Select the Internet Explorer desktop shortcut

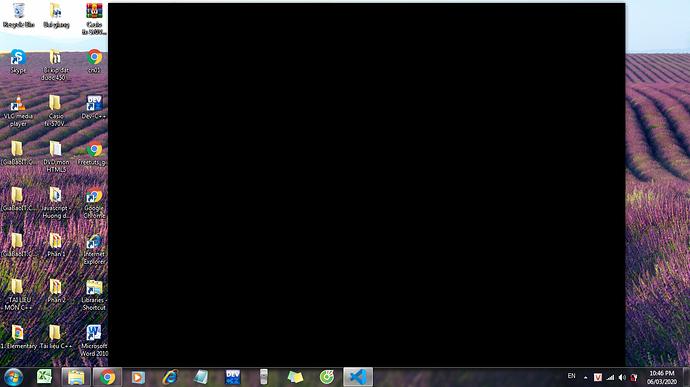pyautogui.click(x=94, y=249)
